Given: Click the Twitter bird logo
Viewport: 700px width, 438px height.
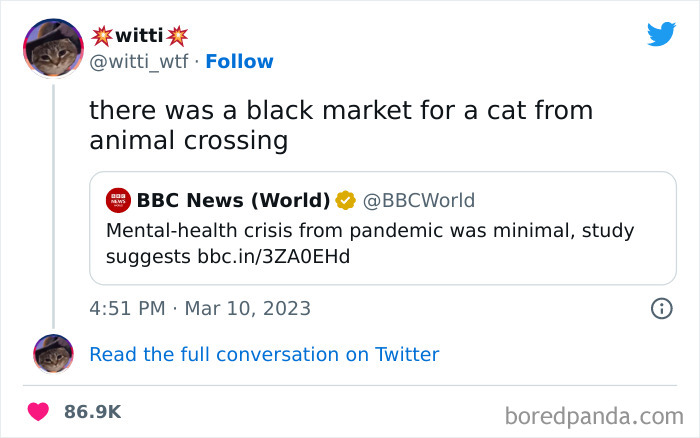Looking at the screenshot, I should (x=661, y=34).
